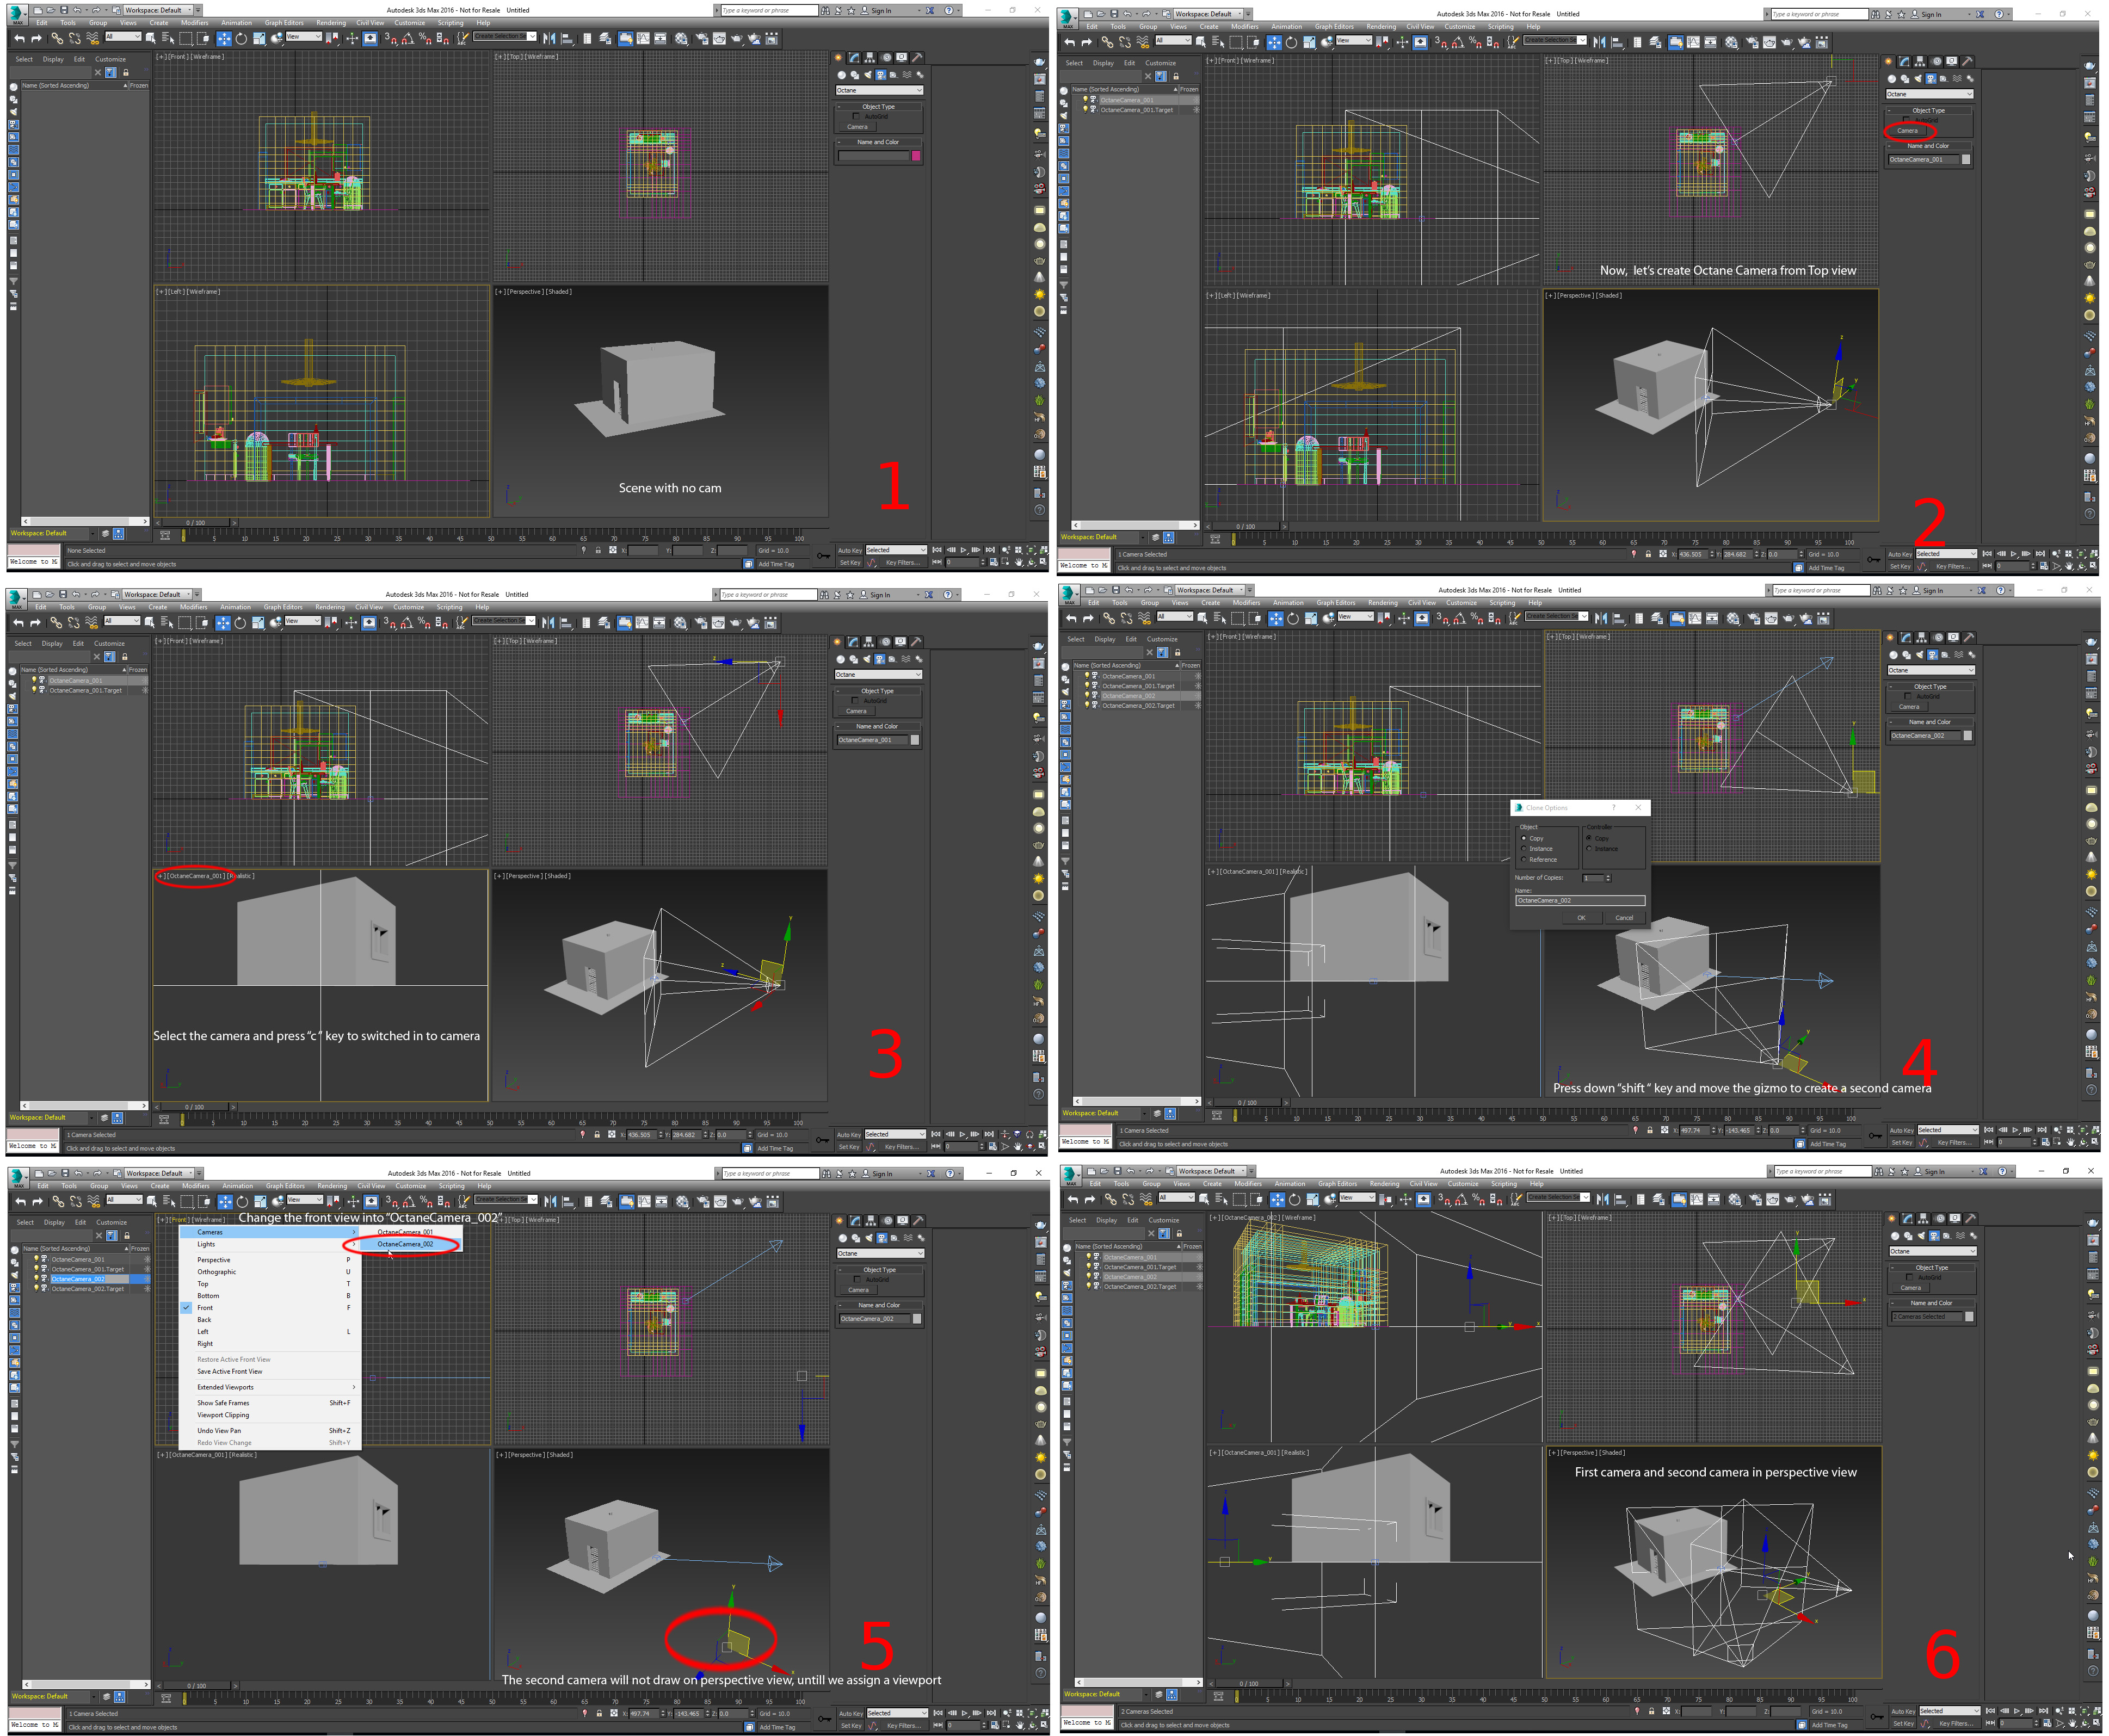Choose Perspective from the viewport context menu
The image size is (2109, 1736).
coord(270,1260)
